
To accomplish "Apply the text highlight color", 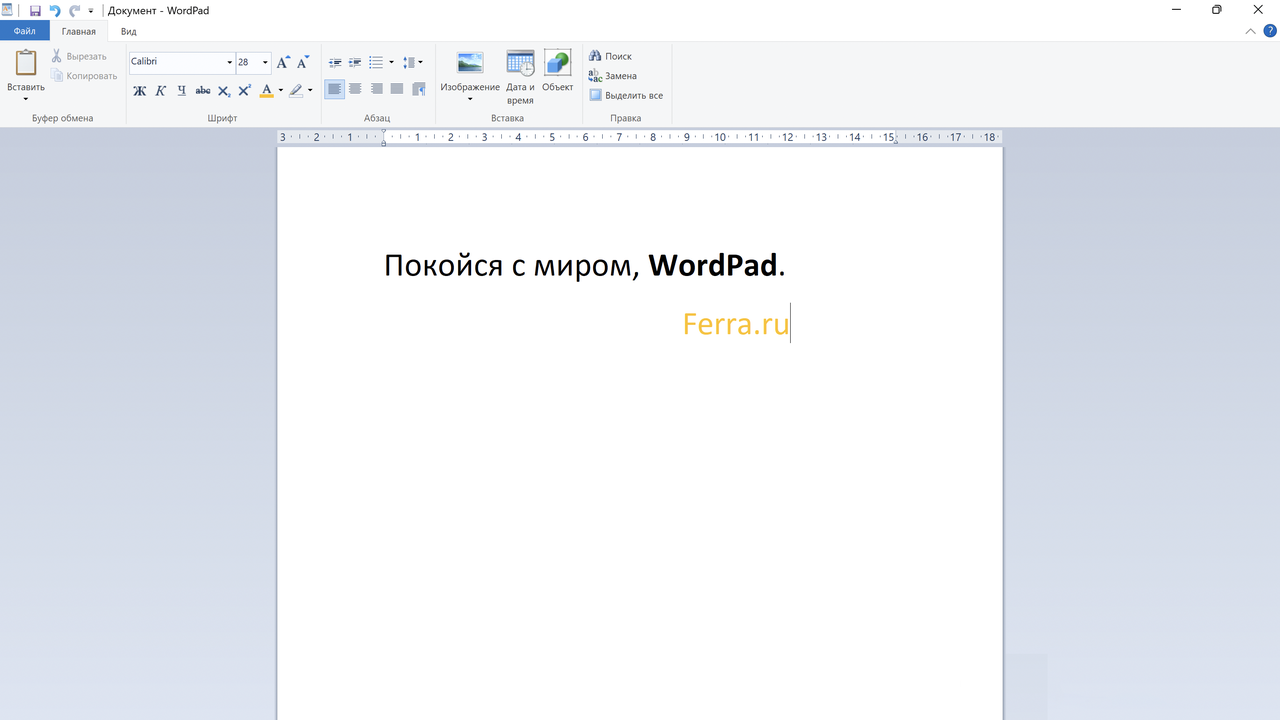I will tap(296, 90).
